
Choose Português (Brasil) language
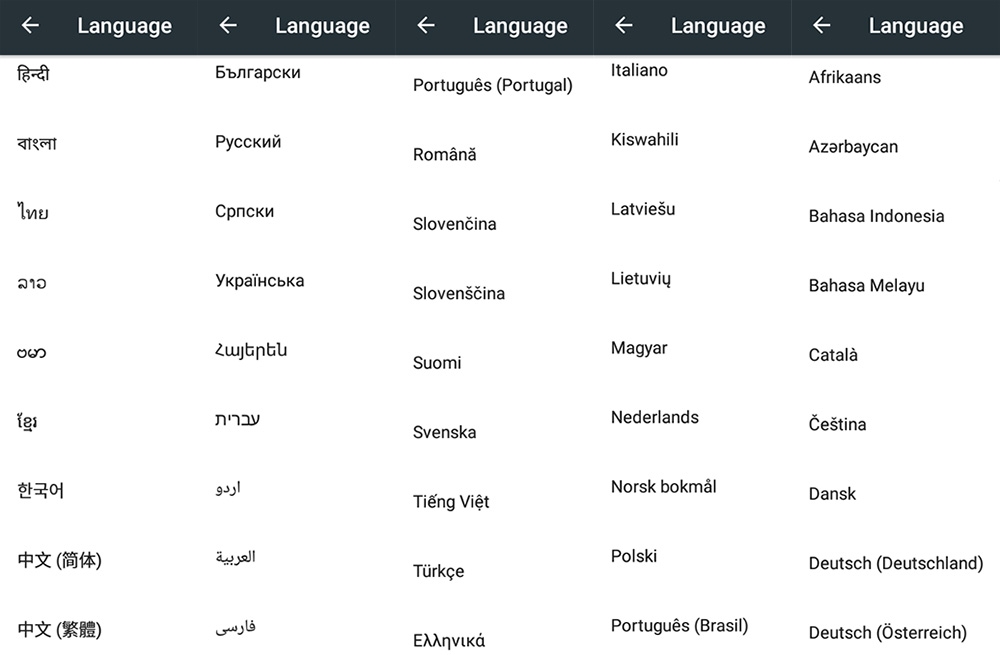(679, 626)
